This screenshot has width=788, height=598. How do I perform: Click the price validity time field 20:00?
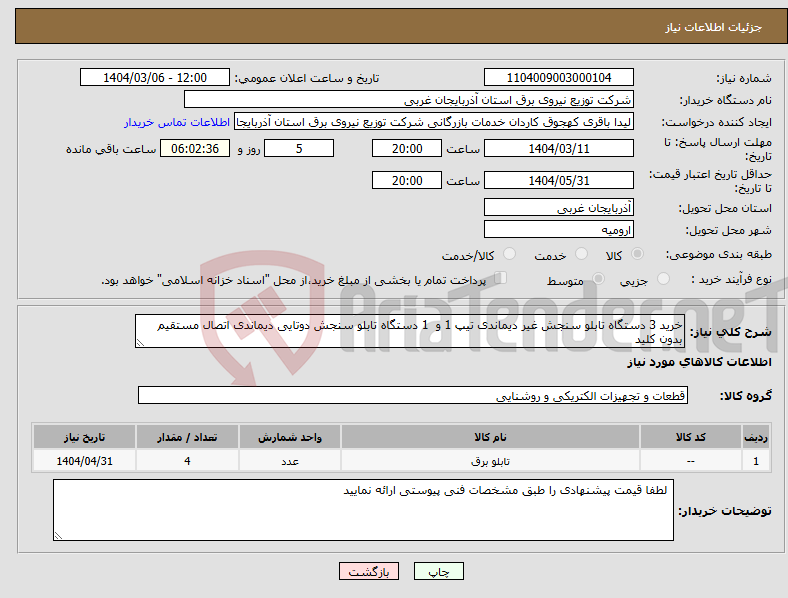(407, 180)
